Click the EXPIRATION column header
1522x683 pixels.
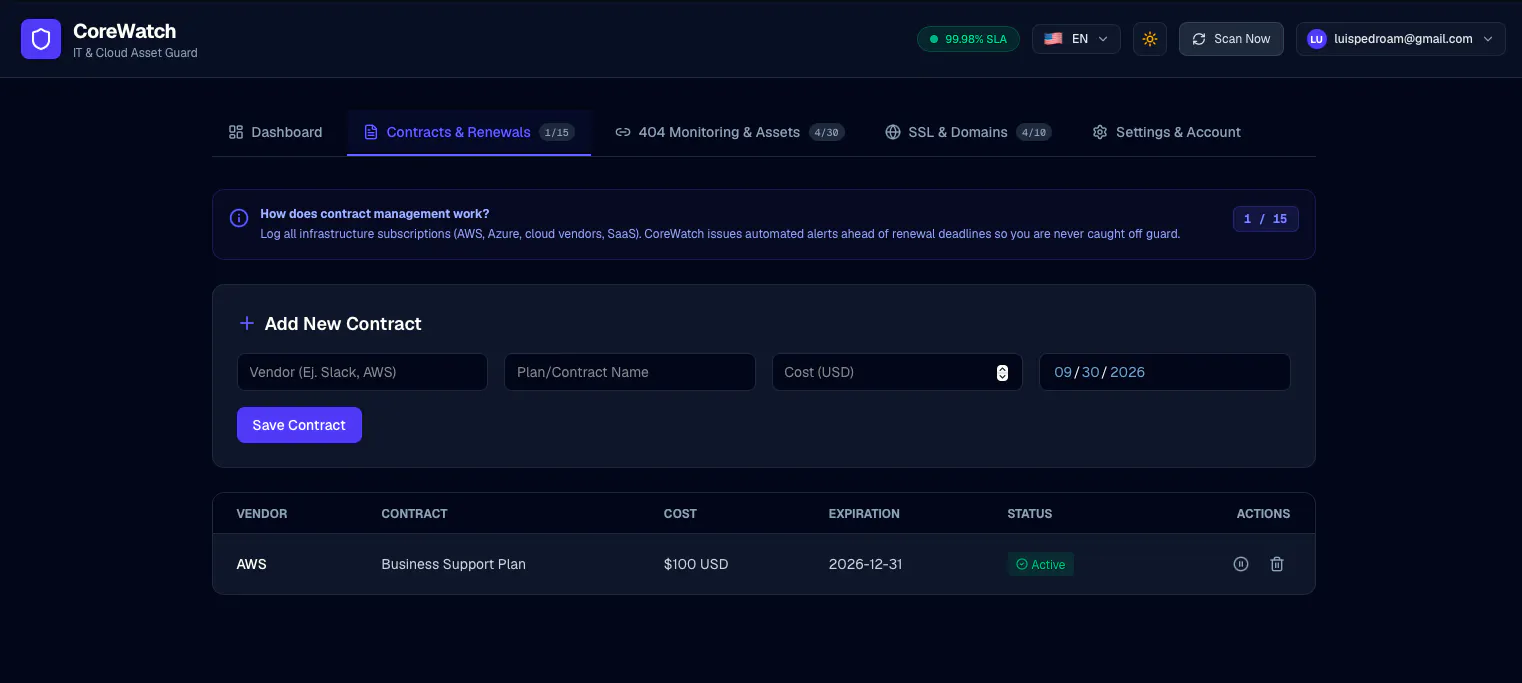864,514
